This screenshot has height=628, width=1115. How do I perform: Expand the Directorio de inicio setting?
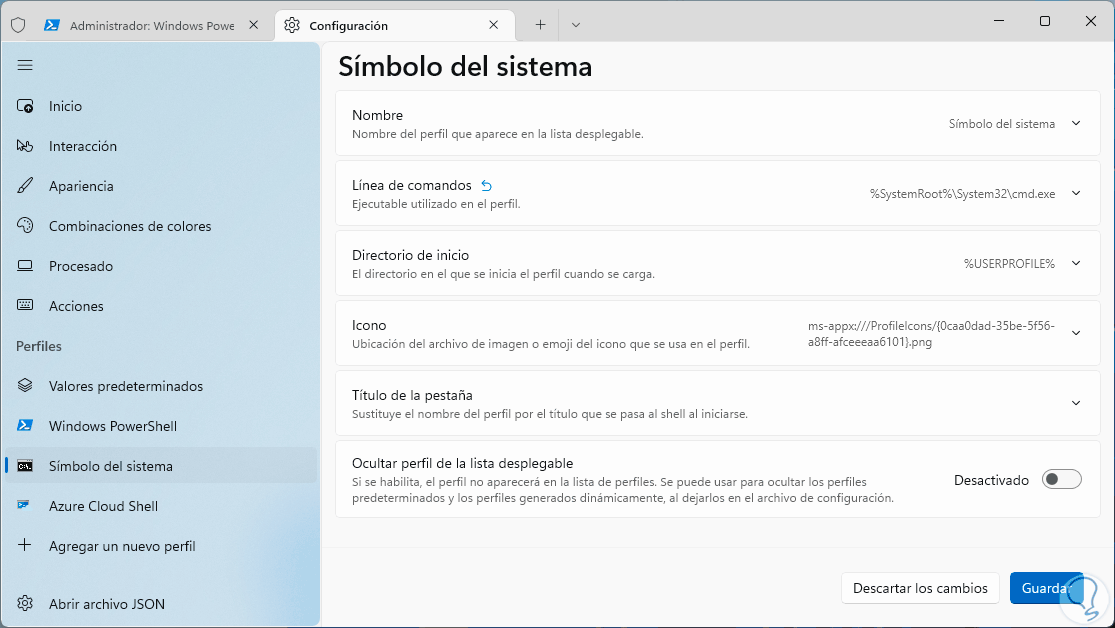(x=1076, y=263)
